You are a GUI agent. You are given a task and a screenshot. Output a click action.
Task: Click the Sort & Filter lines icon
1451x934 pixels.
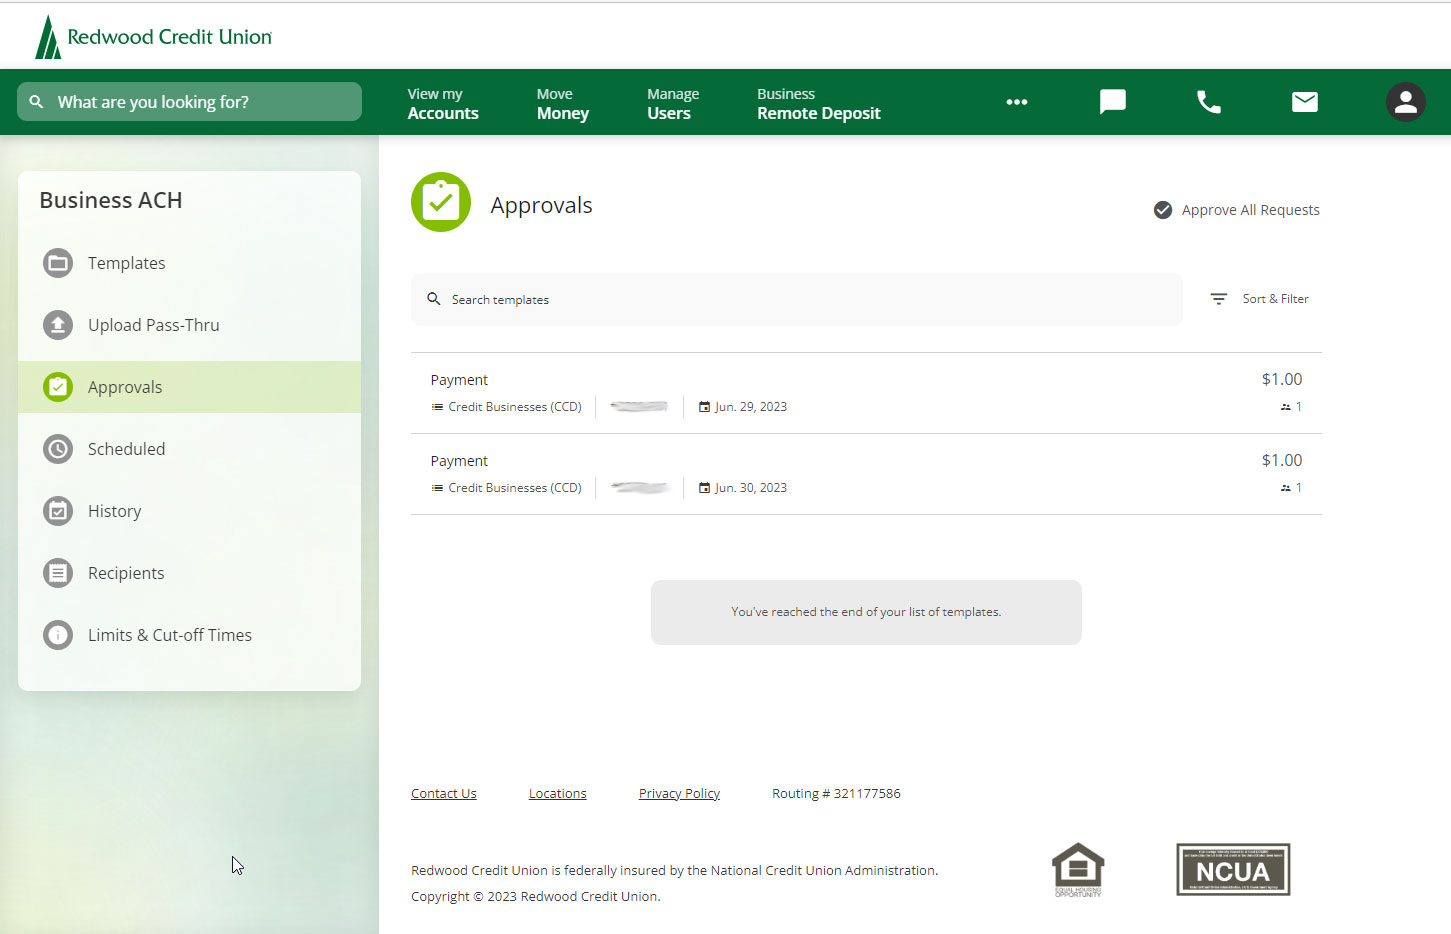[1219, 299]
